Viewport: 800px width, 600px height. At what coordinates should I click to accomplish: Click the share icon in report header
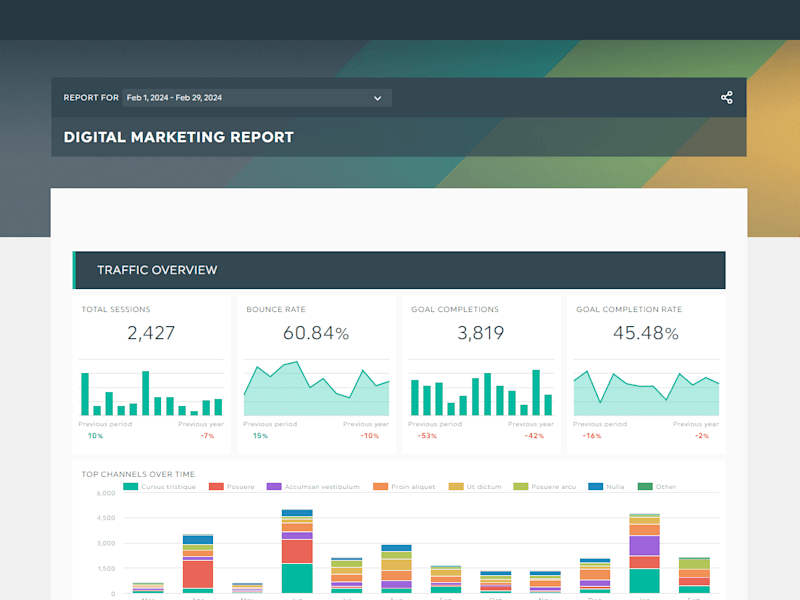[x=727, y=97]
